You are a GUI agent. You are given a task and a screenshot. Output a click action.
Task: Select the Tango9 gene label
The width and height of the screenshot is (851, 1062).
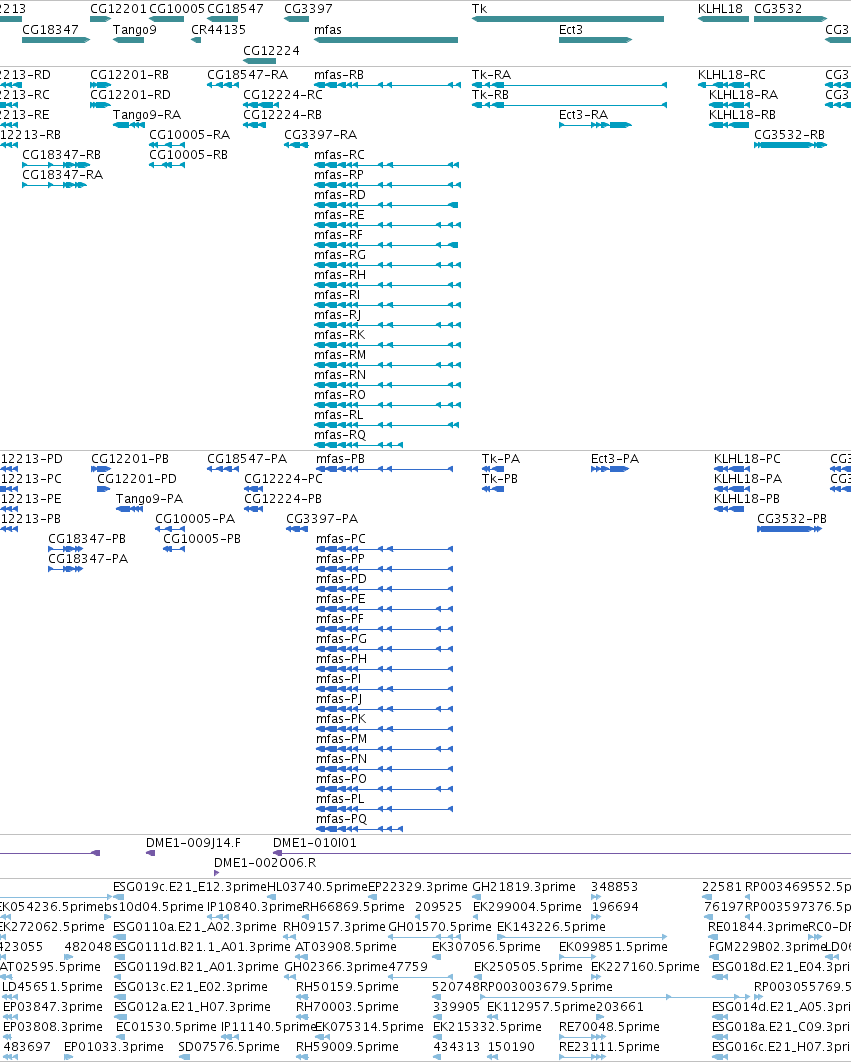tap(134, 29)
